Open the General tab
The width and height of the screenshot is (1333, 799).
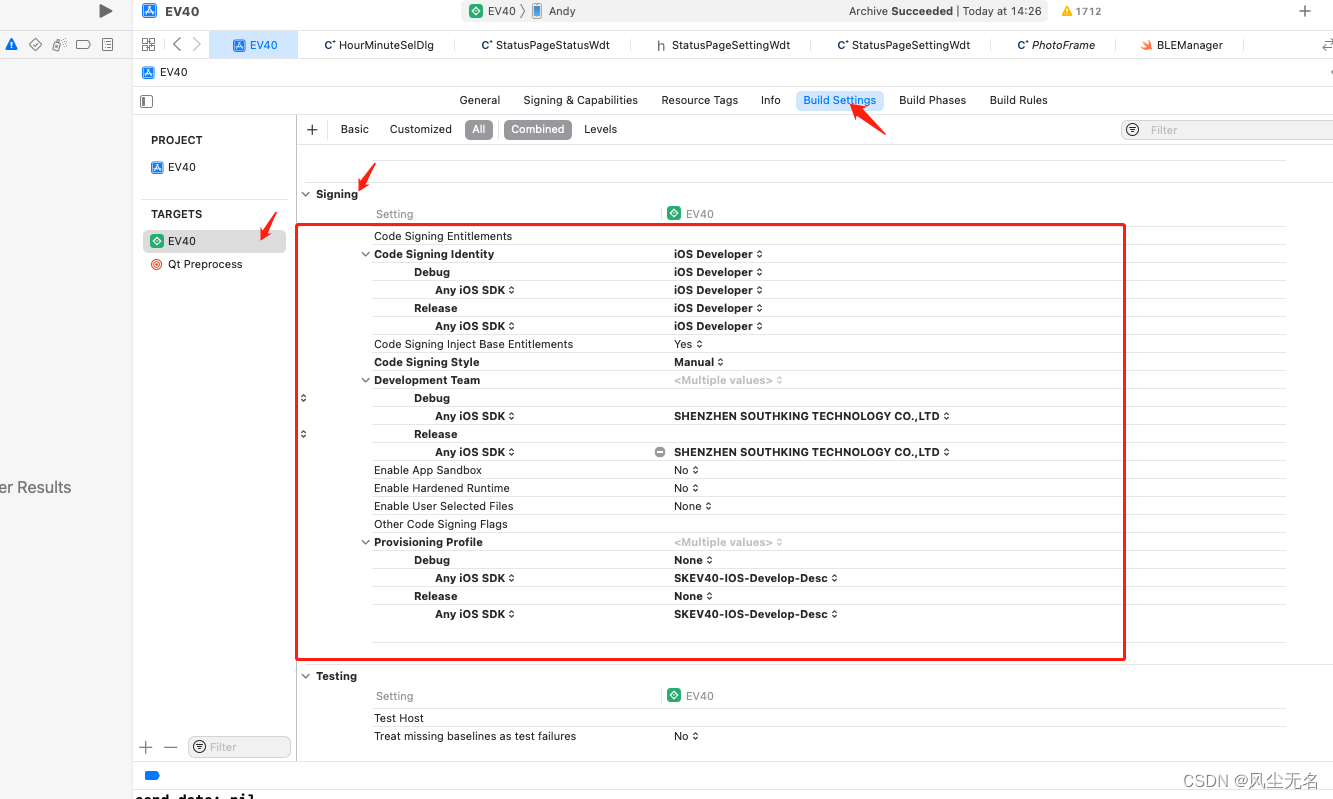[480, 100]
